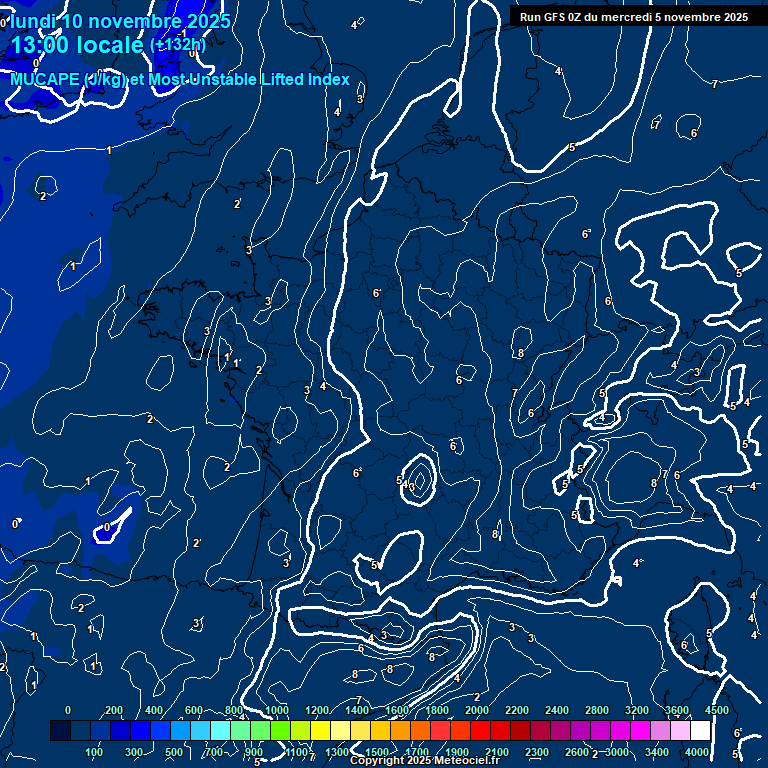Screen dimensions: 768x768
Task: Pick the red legend swatch between 2000 and 2100
Action: (x=480, y=730)
